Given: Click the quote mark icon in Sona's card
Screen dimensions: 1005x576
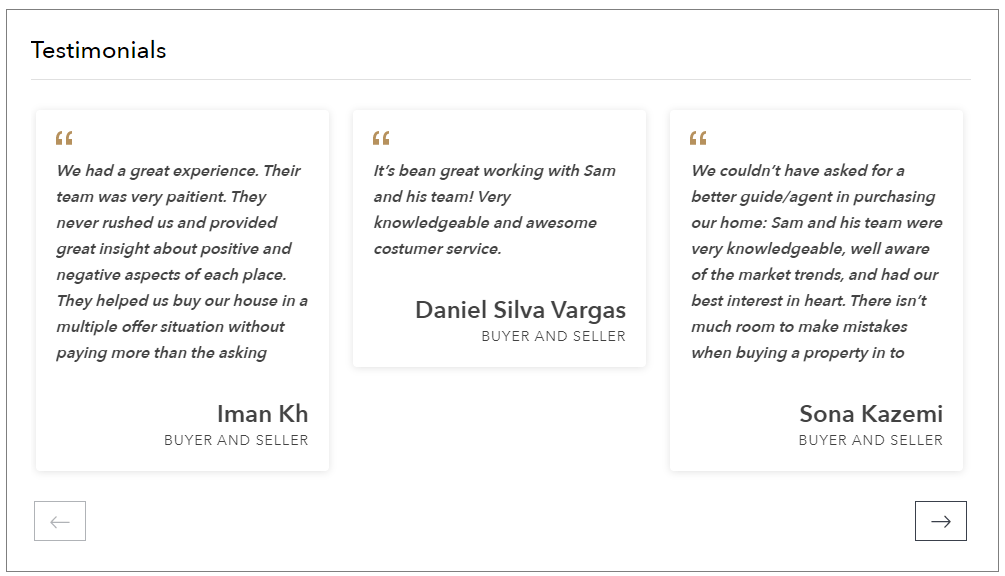Looking at the screenshot, I should click(698, 138).
